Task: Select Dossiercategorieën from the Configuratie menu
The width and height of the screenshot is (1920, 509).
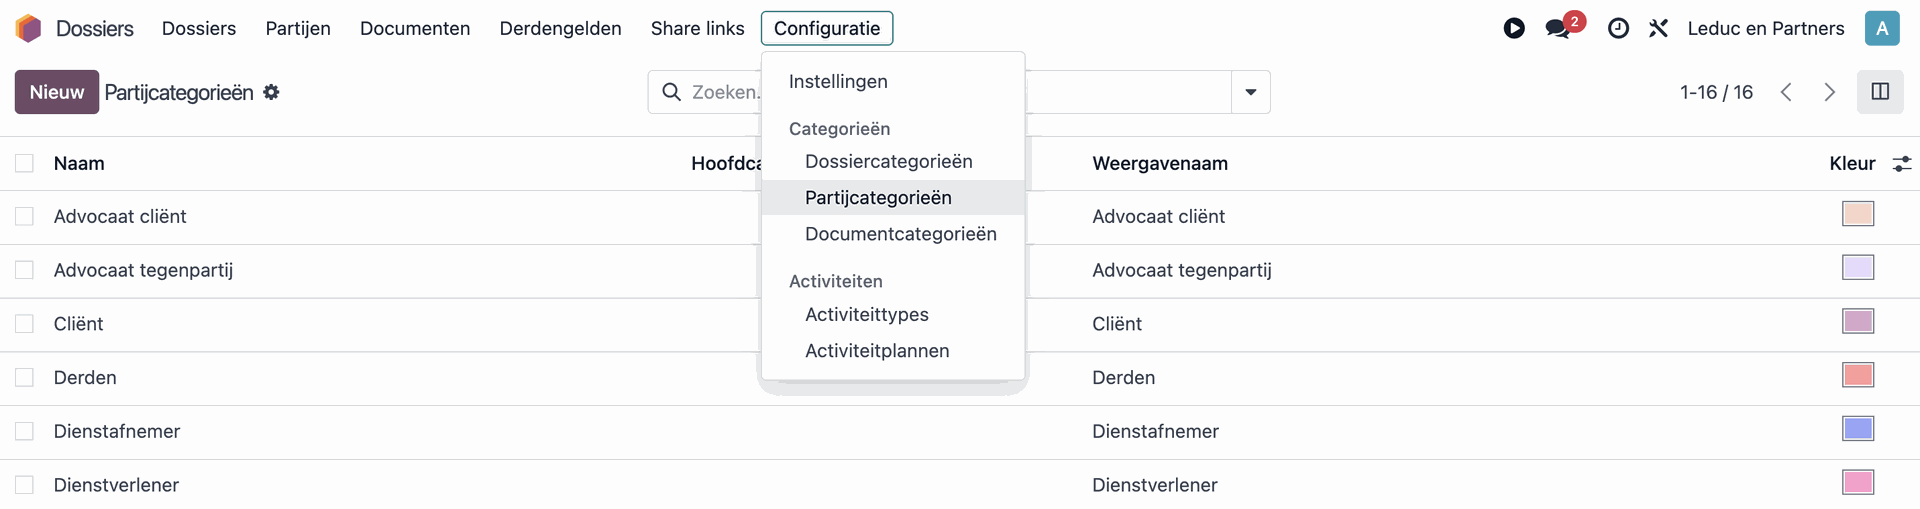Action: pos(888,161)
